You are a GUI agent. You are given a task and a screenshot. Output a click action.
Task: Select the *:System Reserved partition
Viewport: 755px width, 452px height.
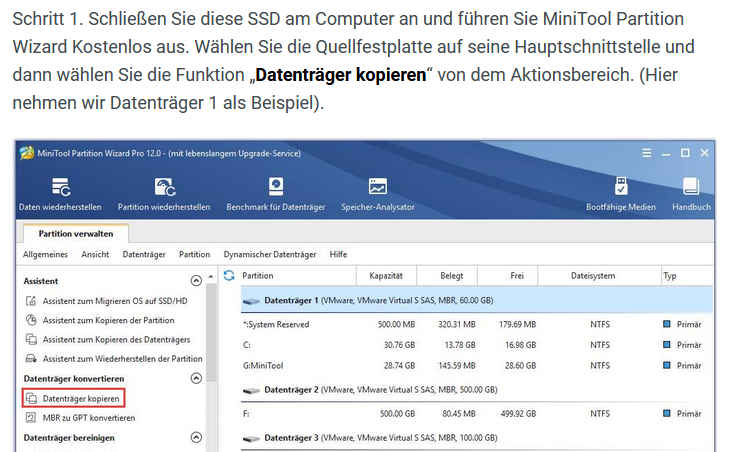pyautogui.click(x=477, y=324)
